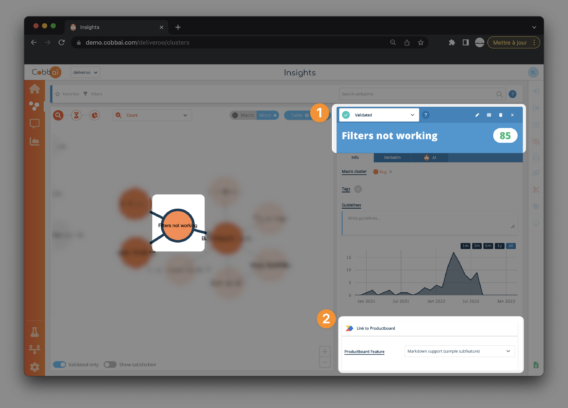
Task: Select the pie chart mode icon
Action: pyautogui.click(x=95, y=115)
